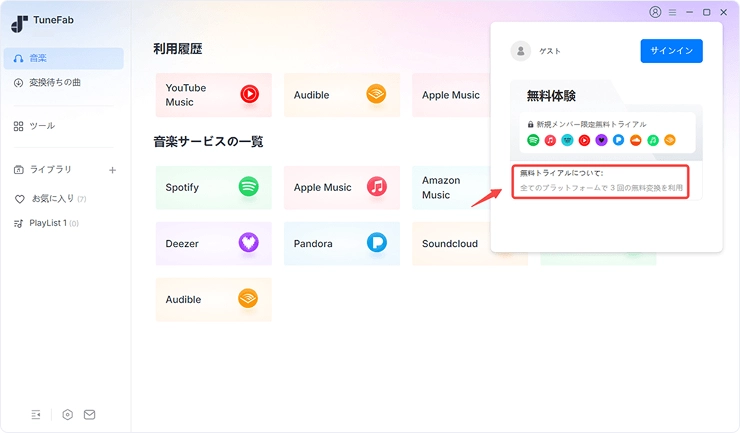The height and width of the screenshot is (433, 740).
Task: Open お気に入り favorites list
Action: [50, 199]
